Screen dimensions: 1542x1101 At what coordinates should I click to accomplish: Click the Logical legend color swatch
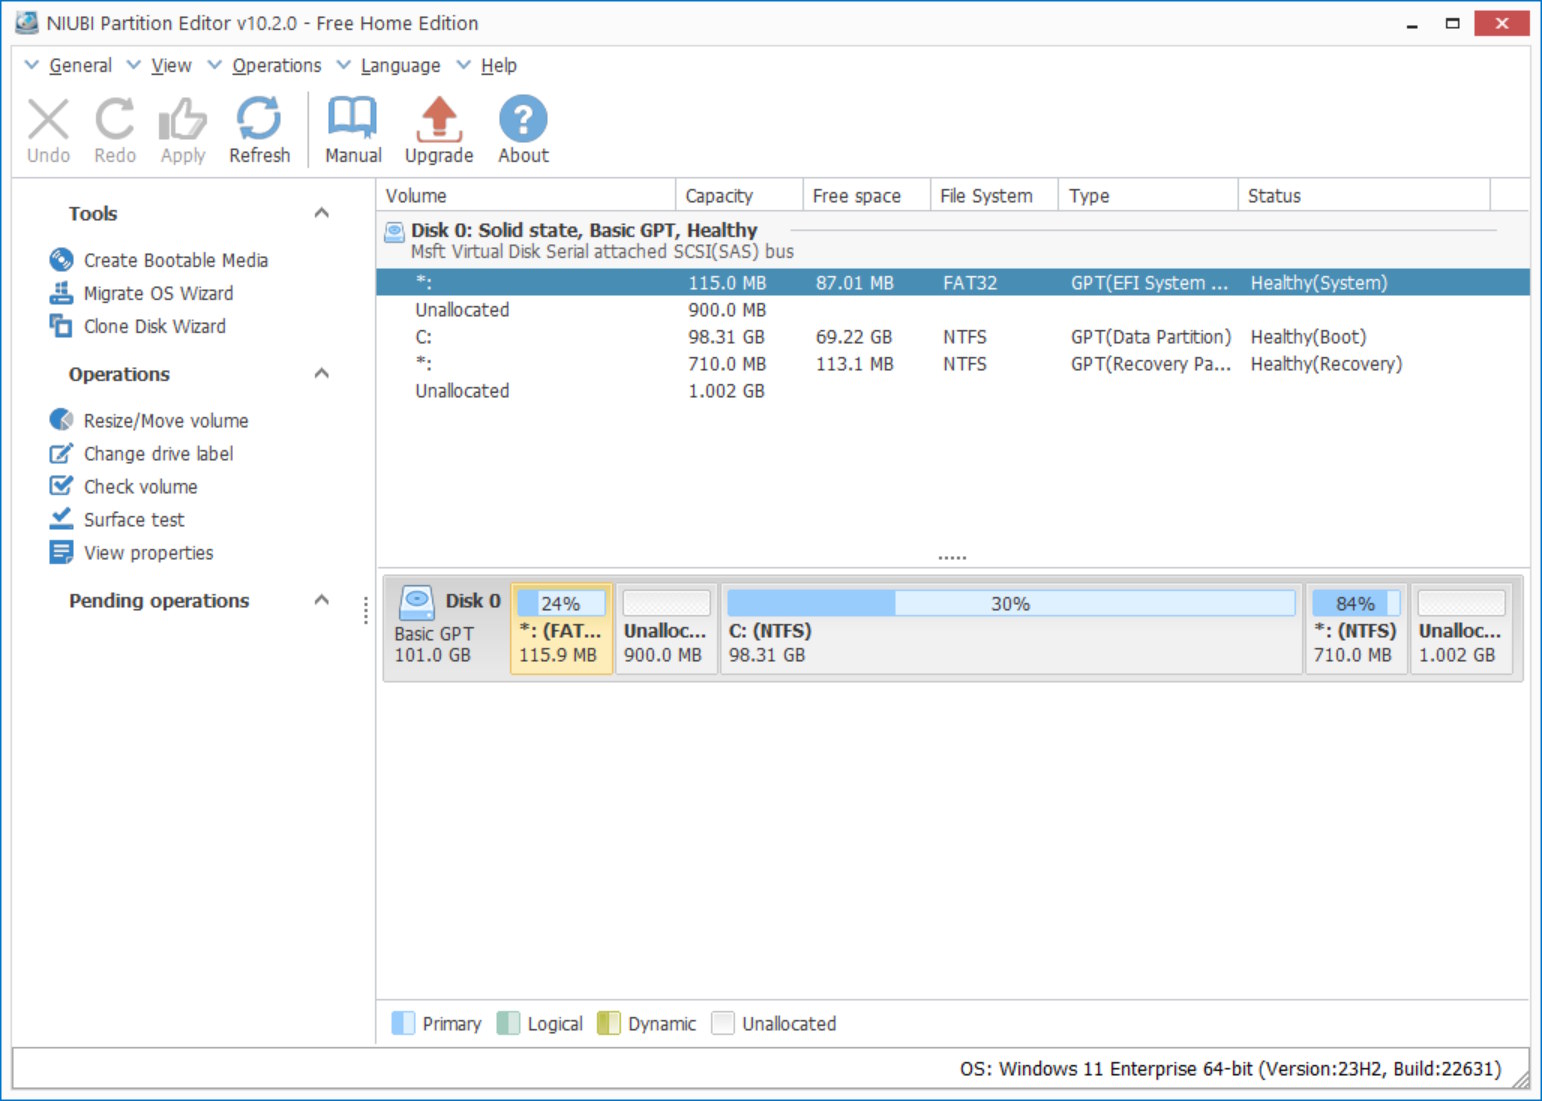point(508,1023)
